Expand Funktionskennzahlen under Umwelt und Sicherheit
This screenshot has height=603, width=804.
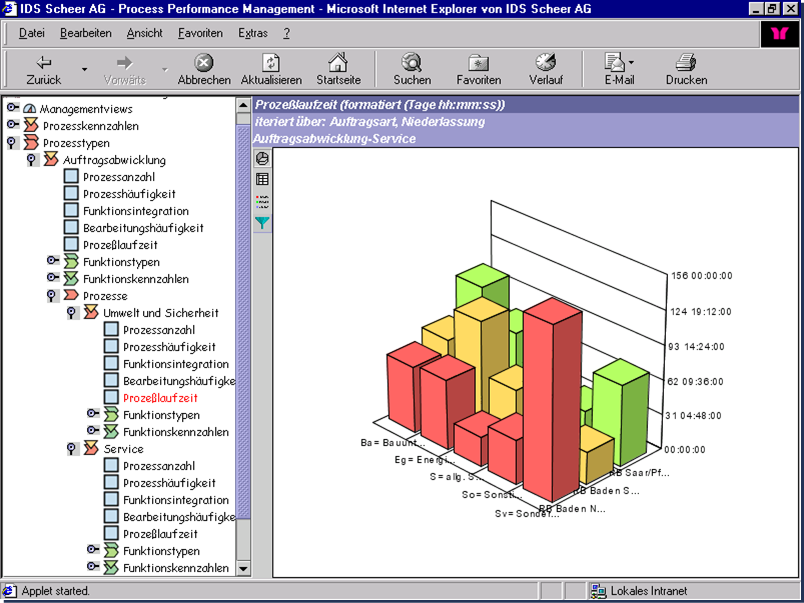93,430
